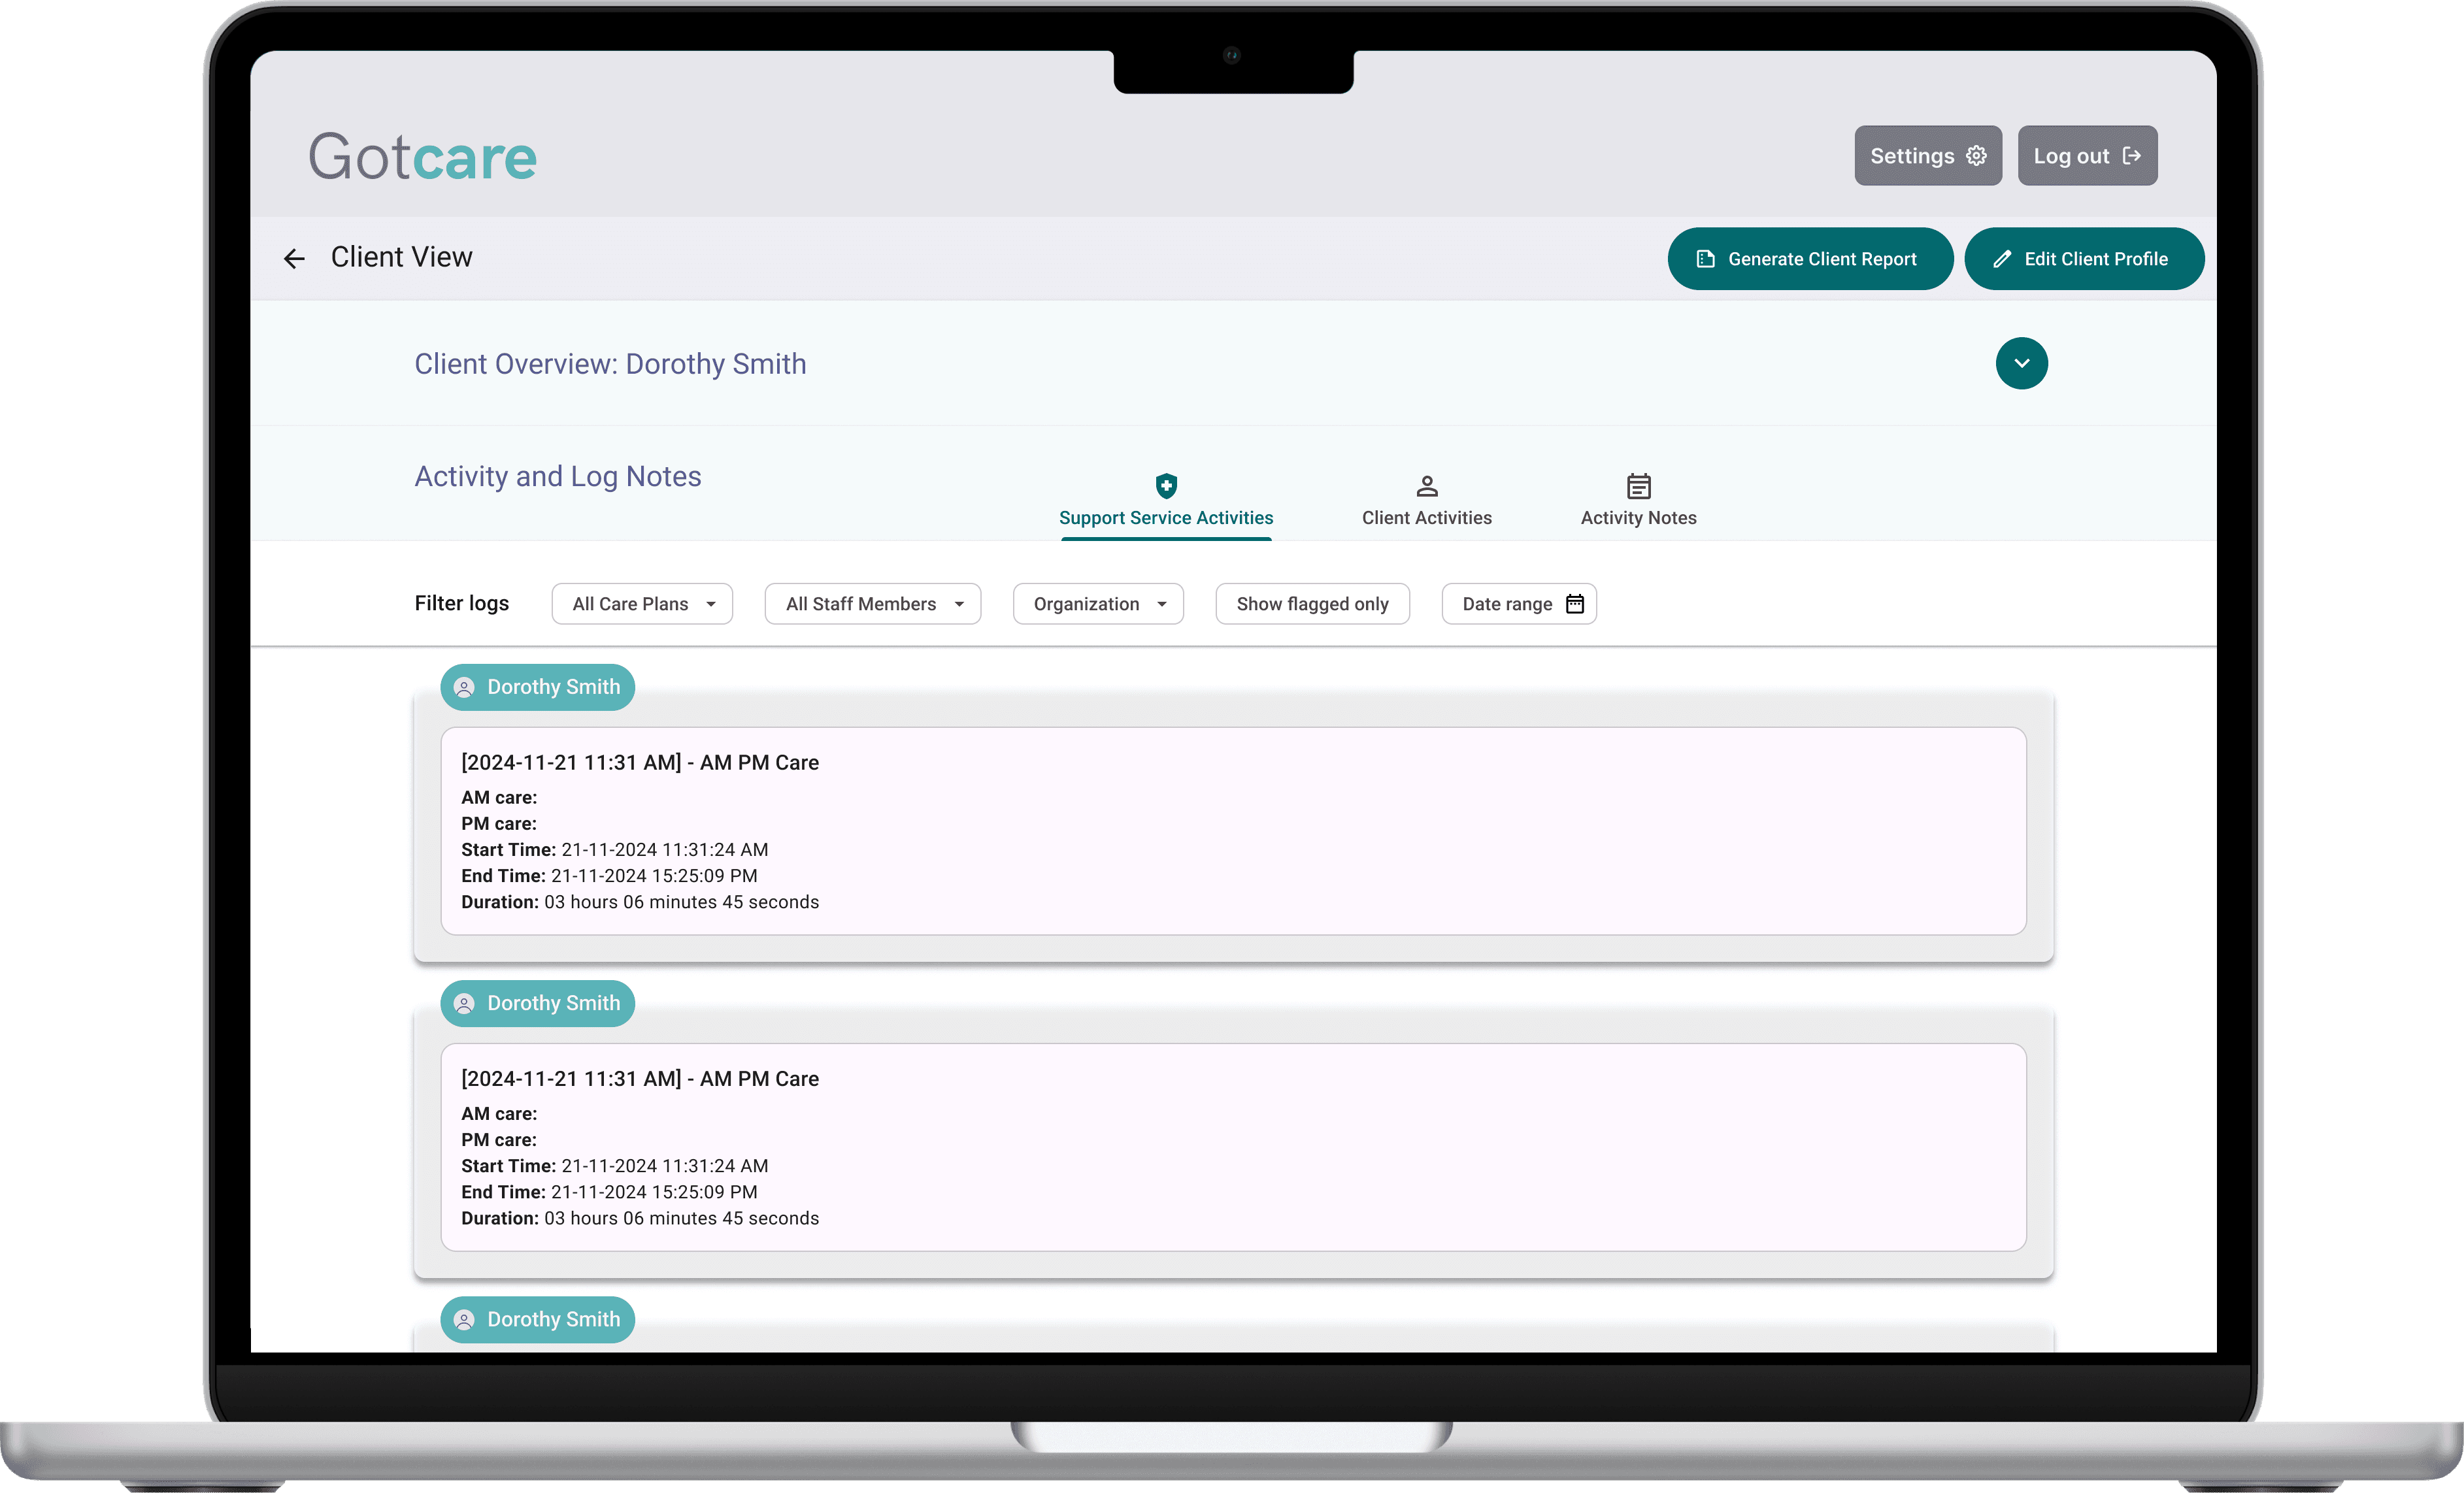
Task: Click the avatar icon on the second Dorothy Smith tag
Action: [x=464, y=1003]
